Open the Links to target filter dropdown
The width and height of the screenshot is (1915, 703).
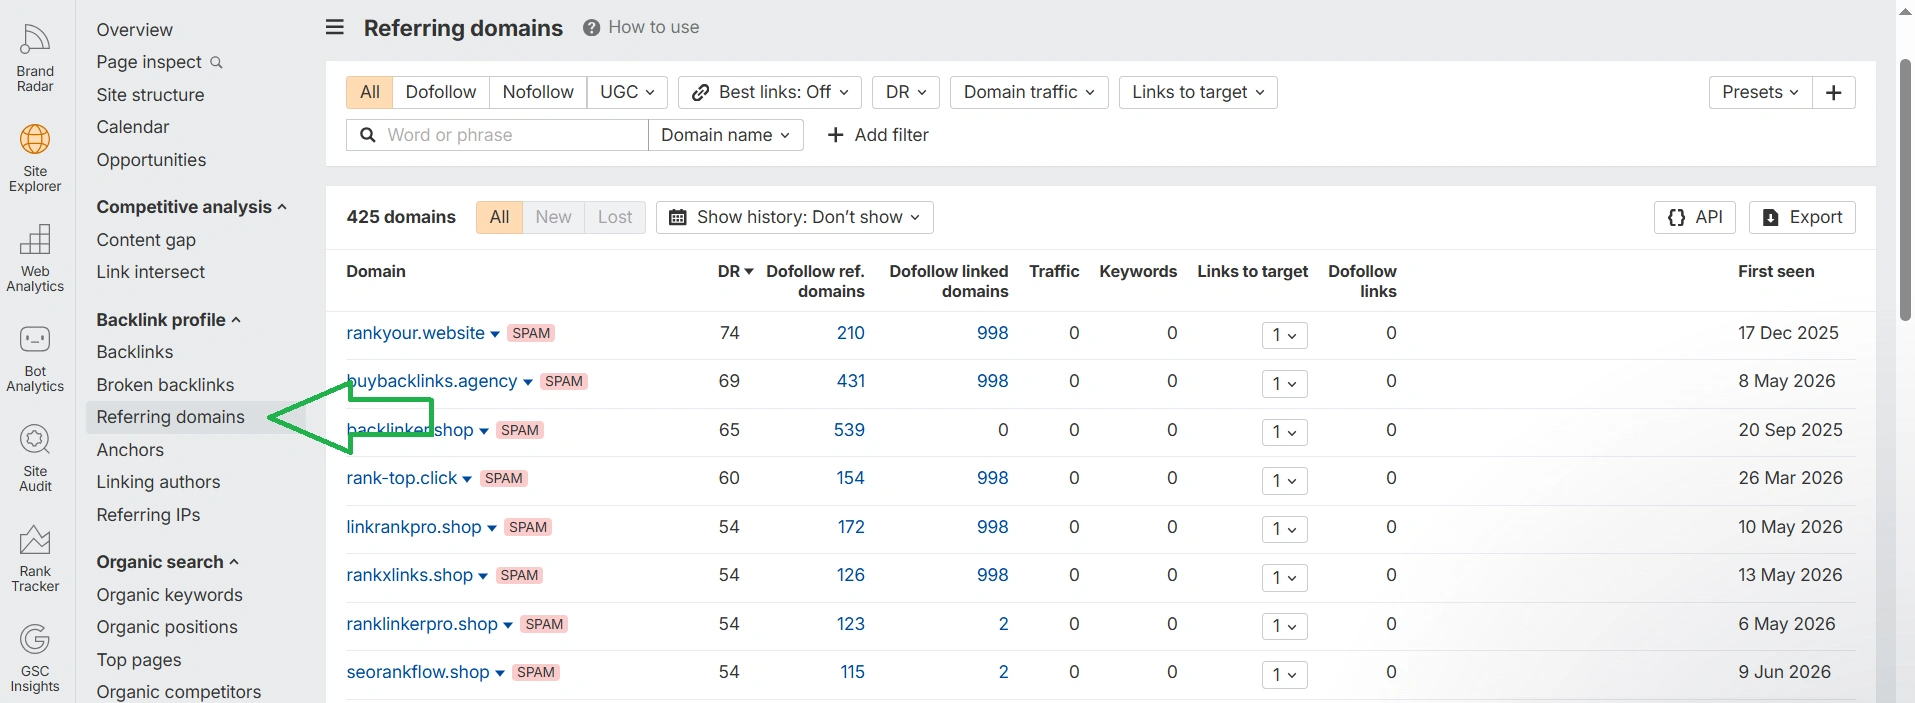[x=1198, y=92]
